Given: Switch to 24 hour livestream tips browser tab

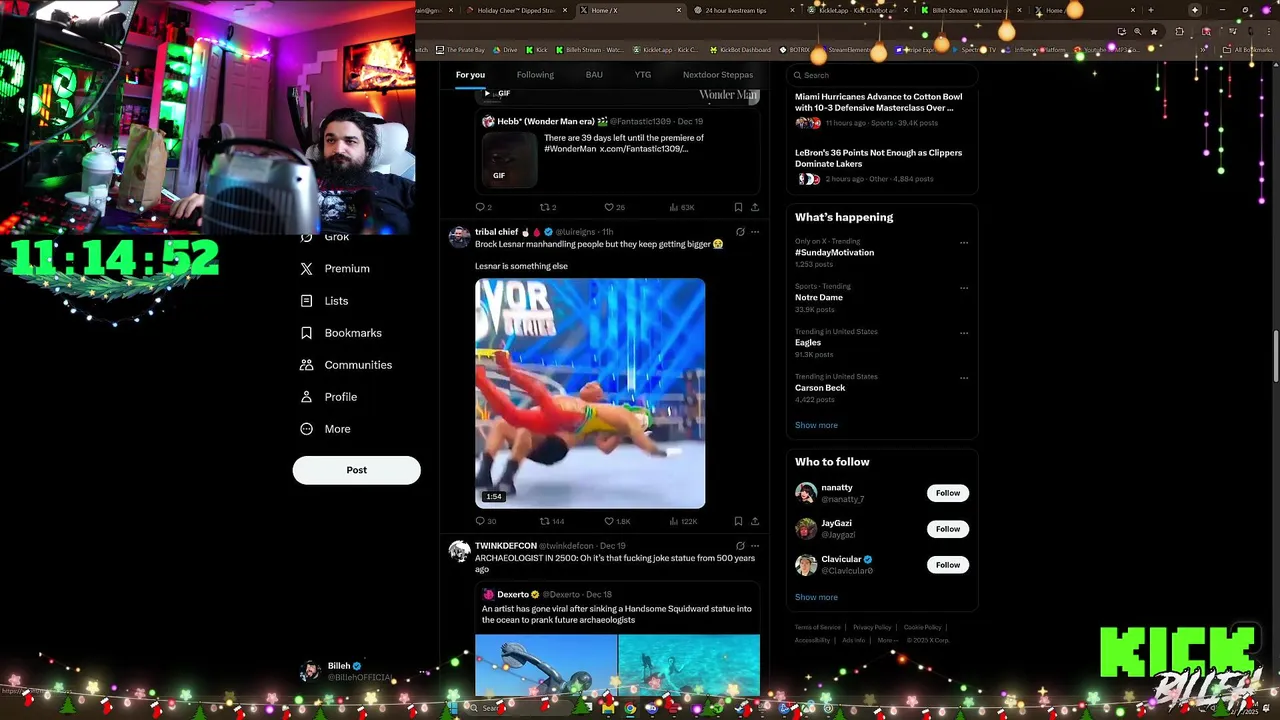Looking at the screenshot, I should [745, 10].
